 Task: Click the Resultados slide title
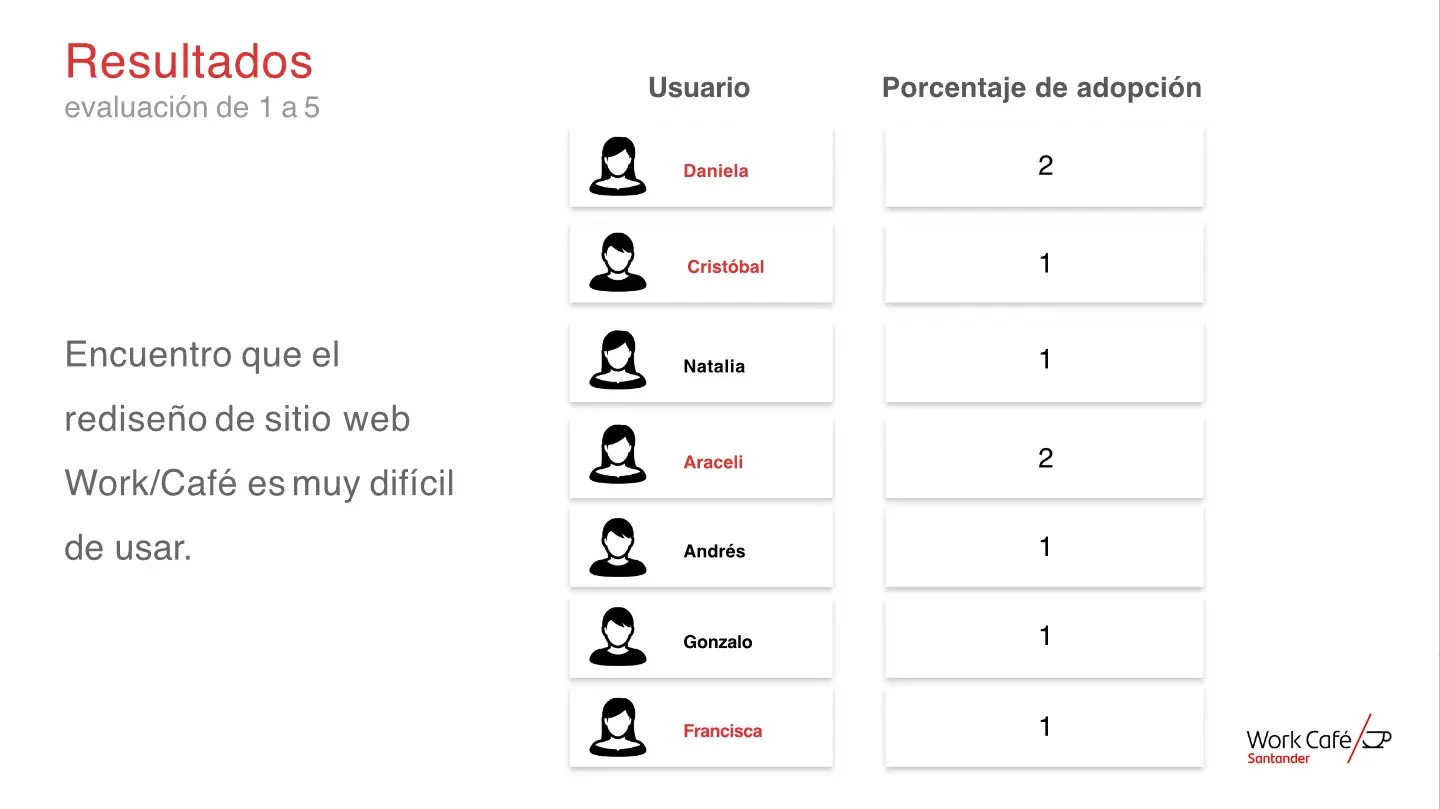point(189,61)
